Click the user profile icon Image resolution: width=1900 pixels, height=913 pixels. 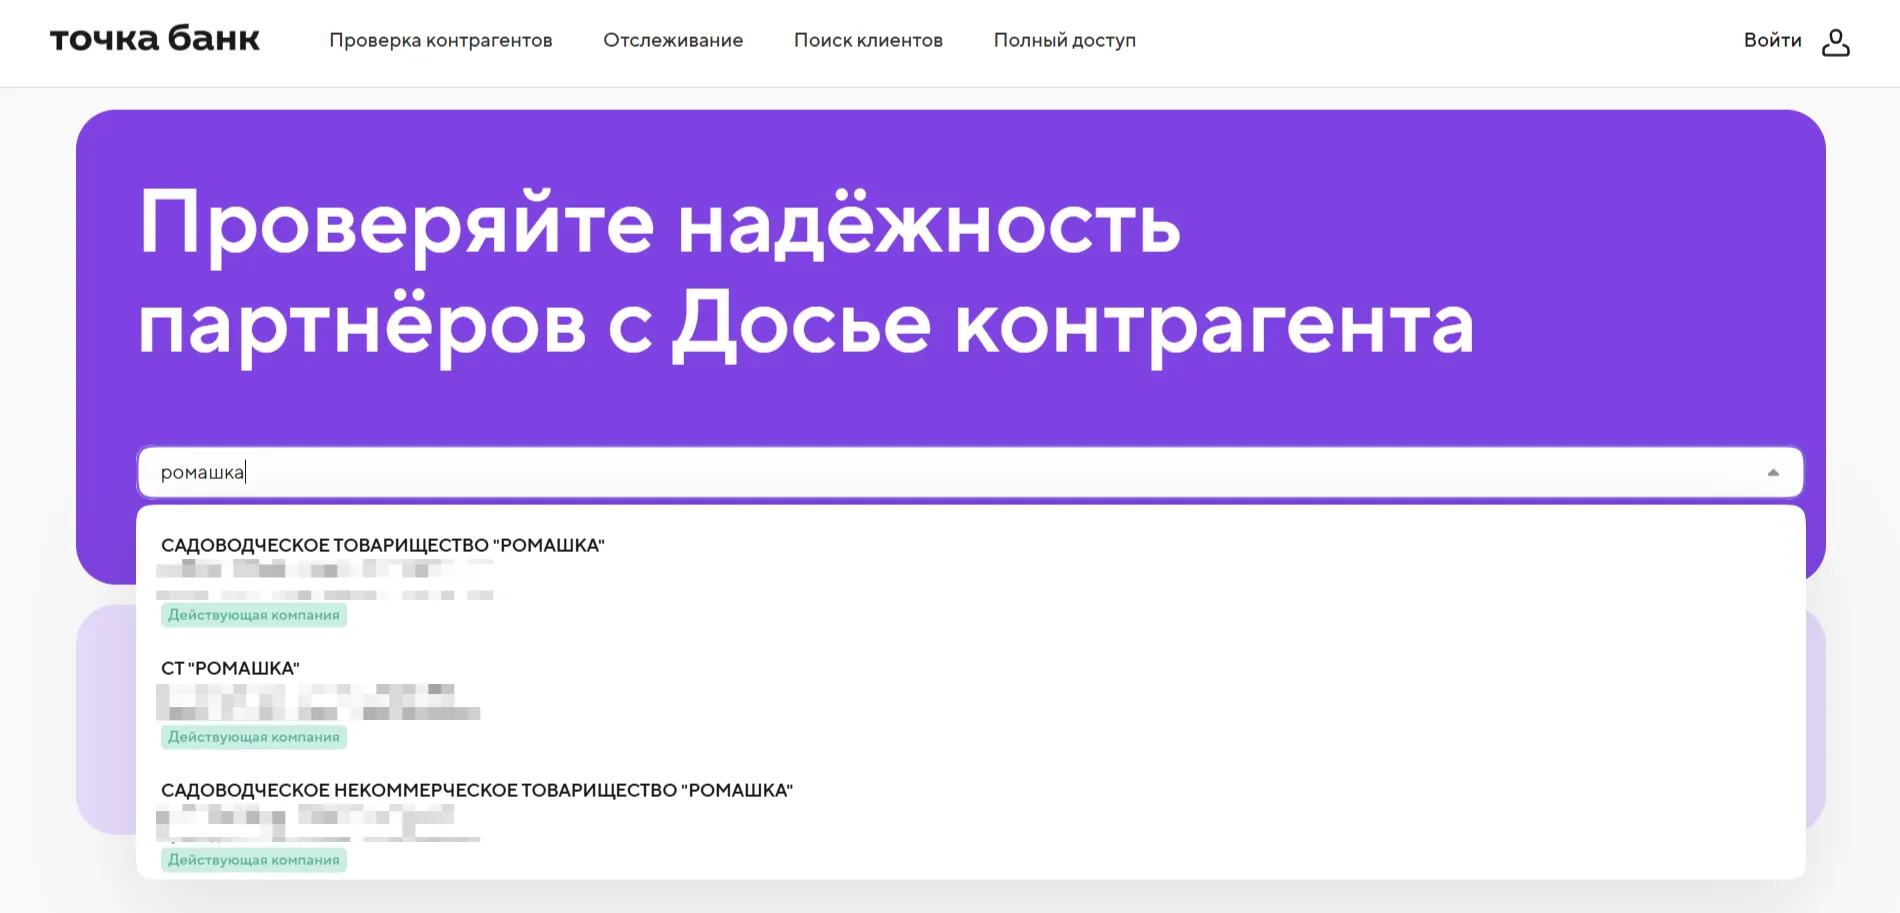(1835, 42)
